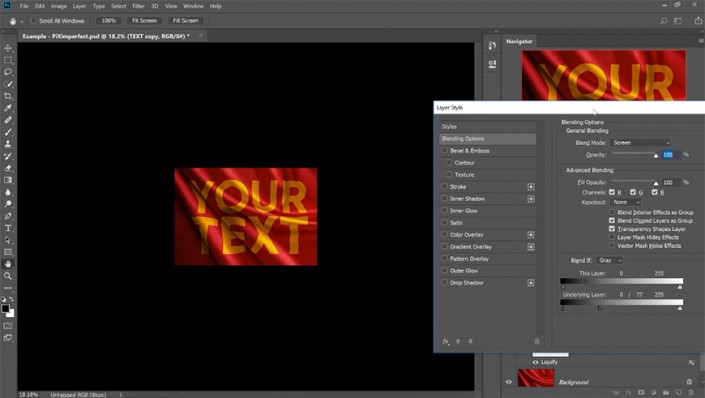
Task: Select the Zoom tool
Action: [x=8, y=276]
